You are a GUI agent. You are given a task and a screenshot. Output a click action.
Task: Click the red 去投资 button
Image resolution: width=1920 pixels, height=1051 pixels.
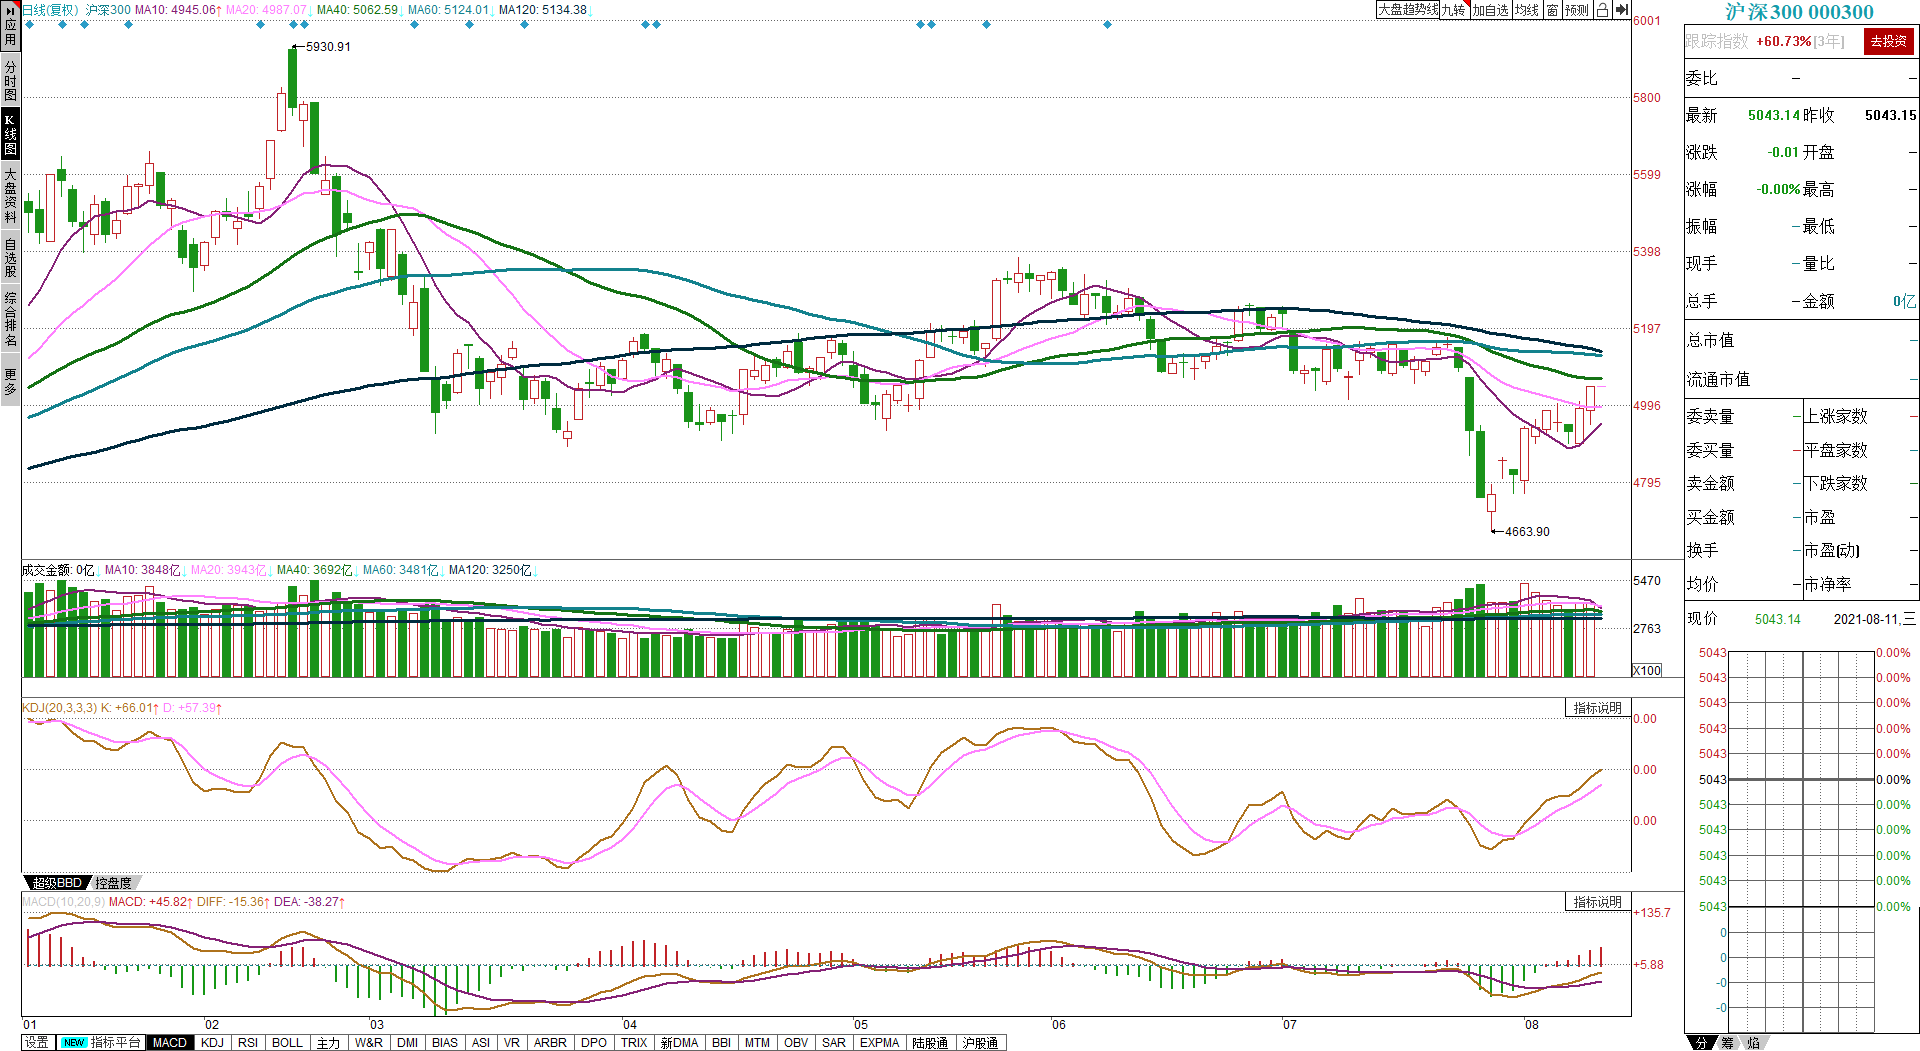coord(1888,41)
